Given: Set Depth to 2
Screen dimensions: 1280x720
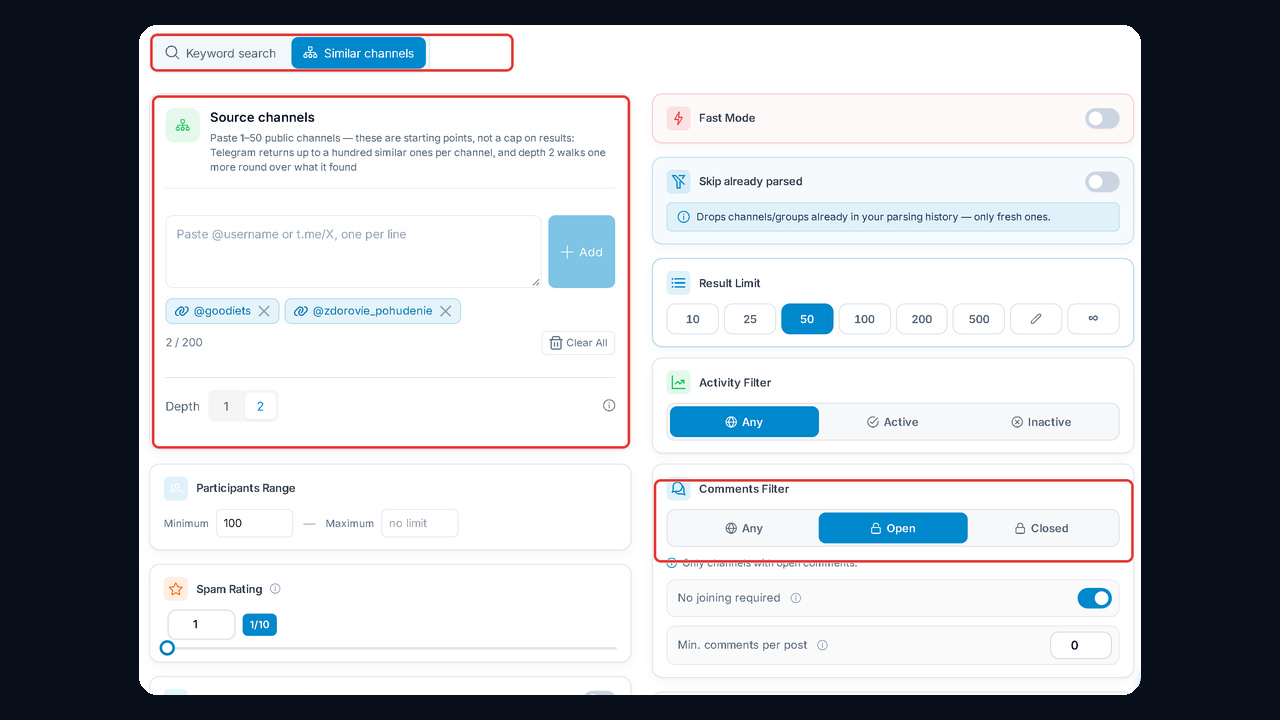Looking at the screenshot, I should click(260, 406).
